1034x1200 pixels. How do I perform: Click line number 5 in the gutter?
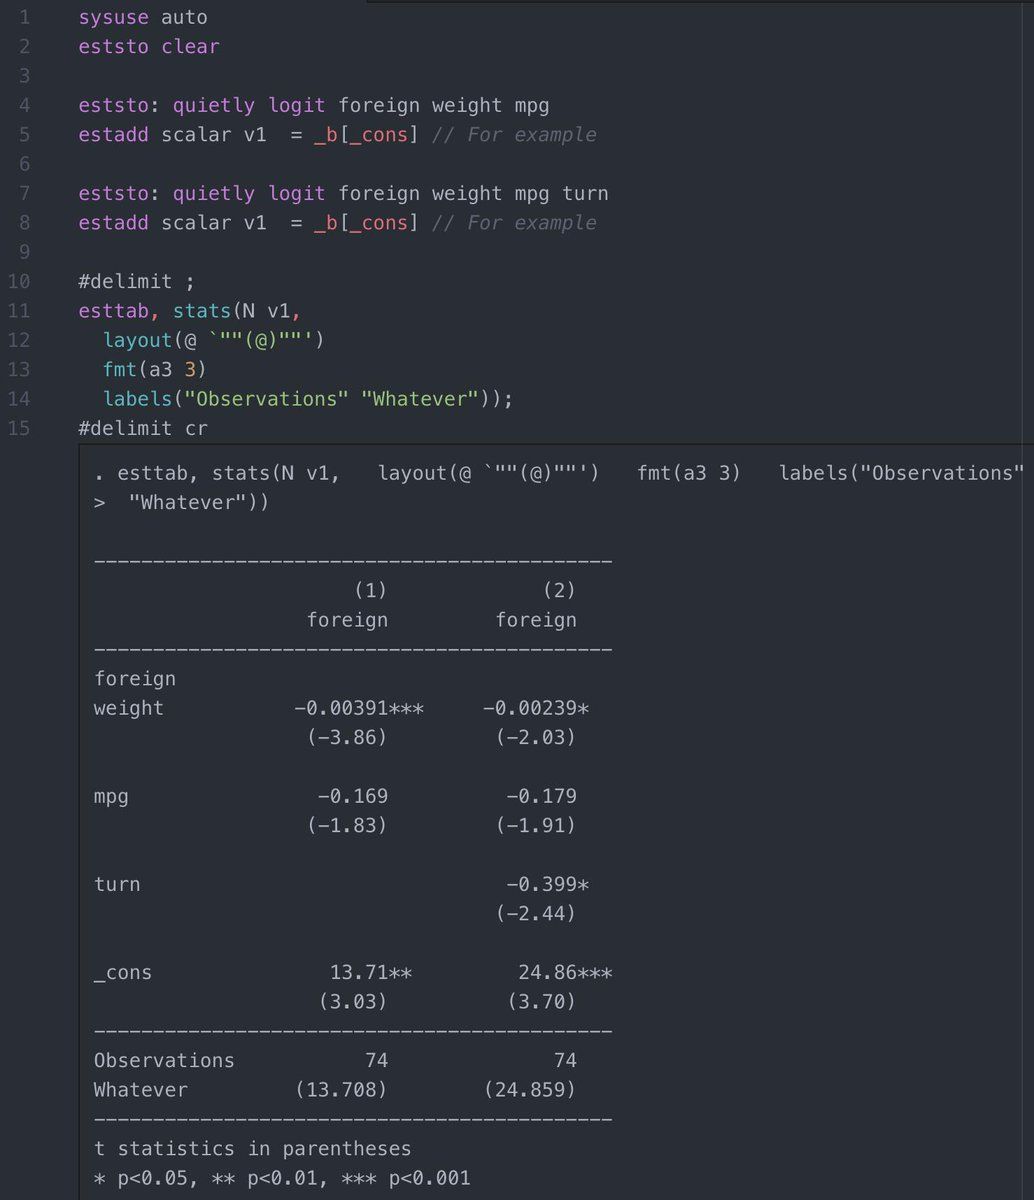(24, 134)
